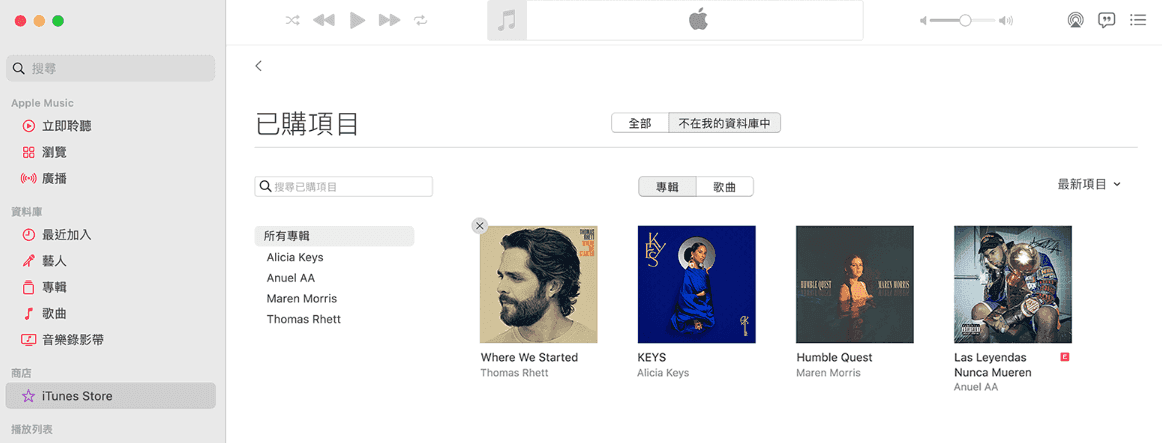Open the Up Next queue list icon

pyautogui.click(x=1138, y=21)
